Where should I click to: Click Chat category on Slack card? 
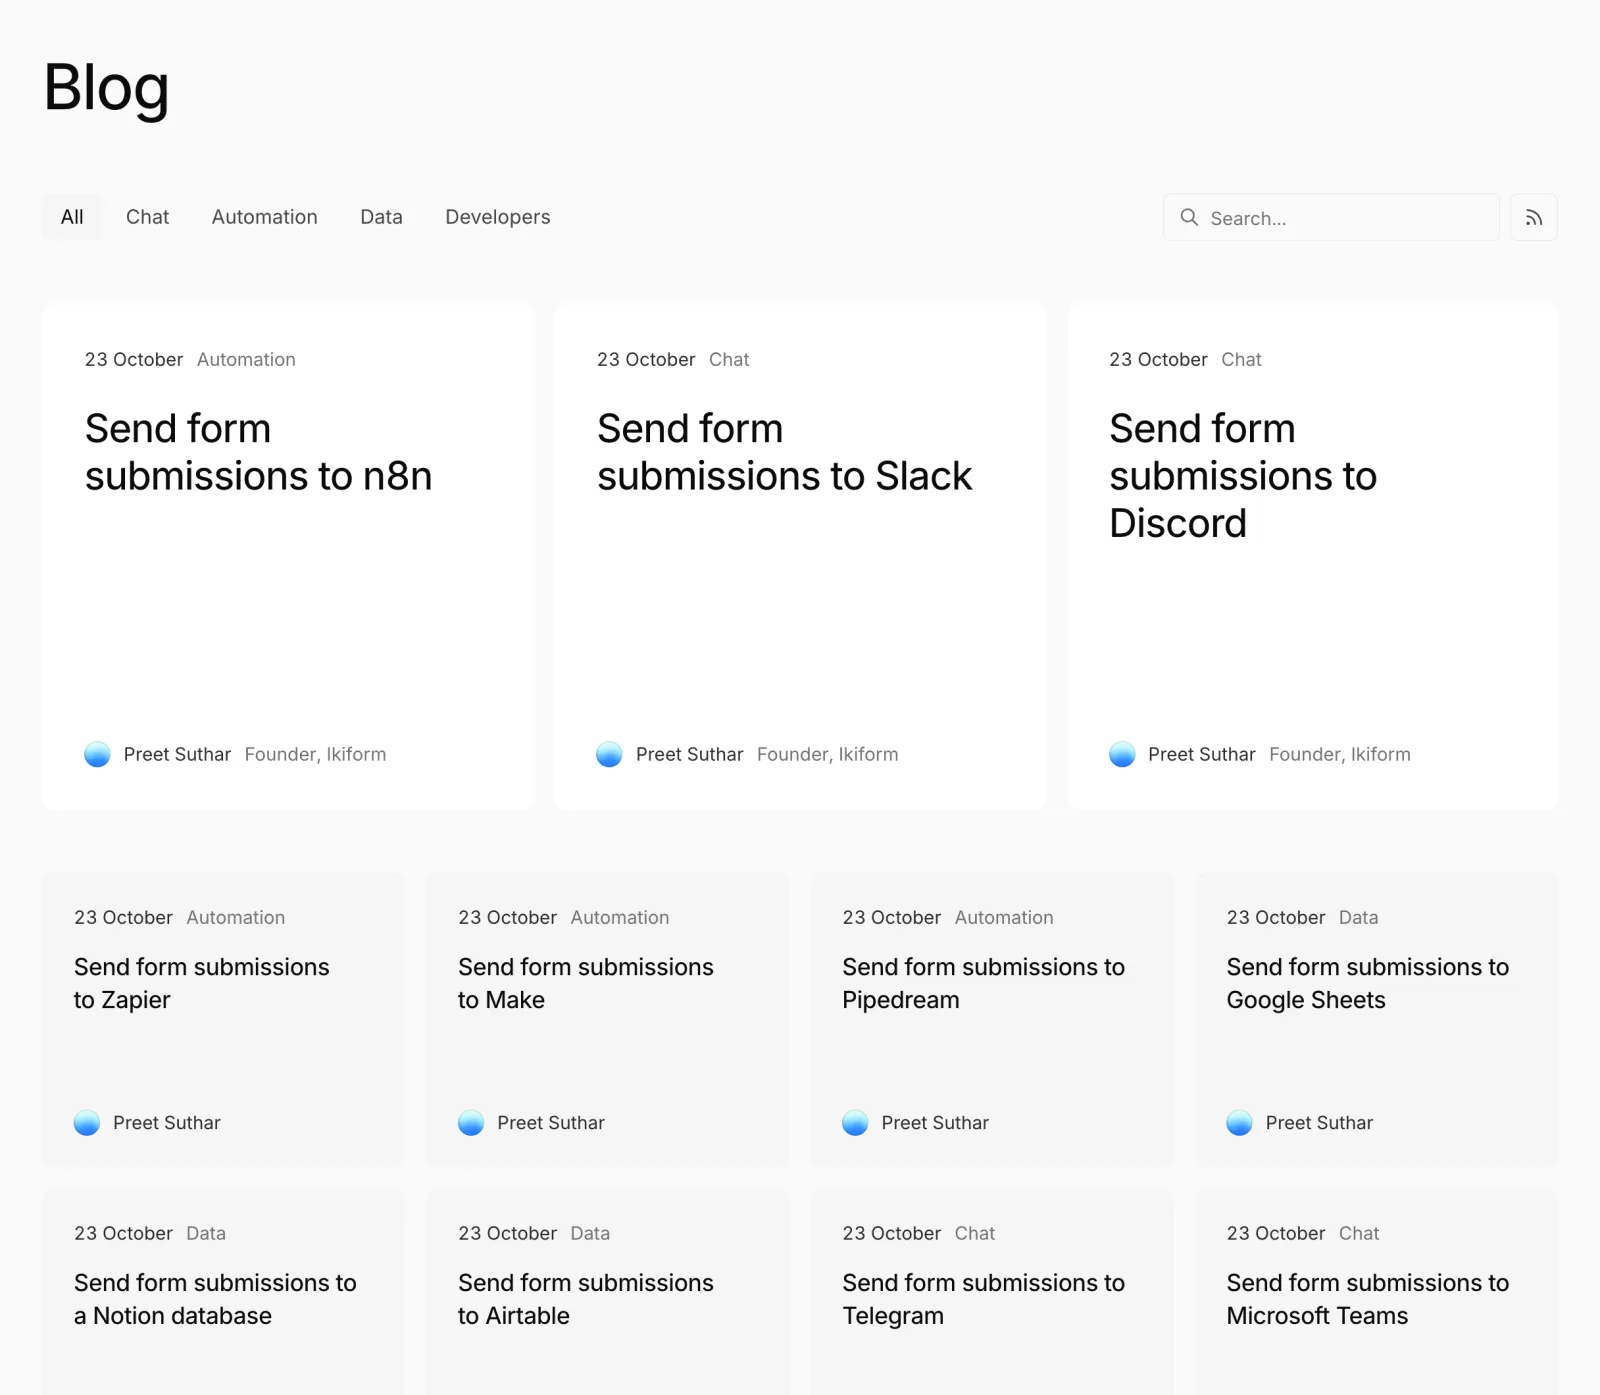(x=729, y=359)
